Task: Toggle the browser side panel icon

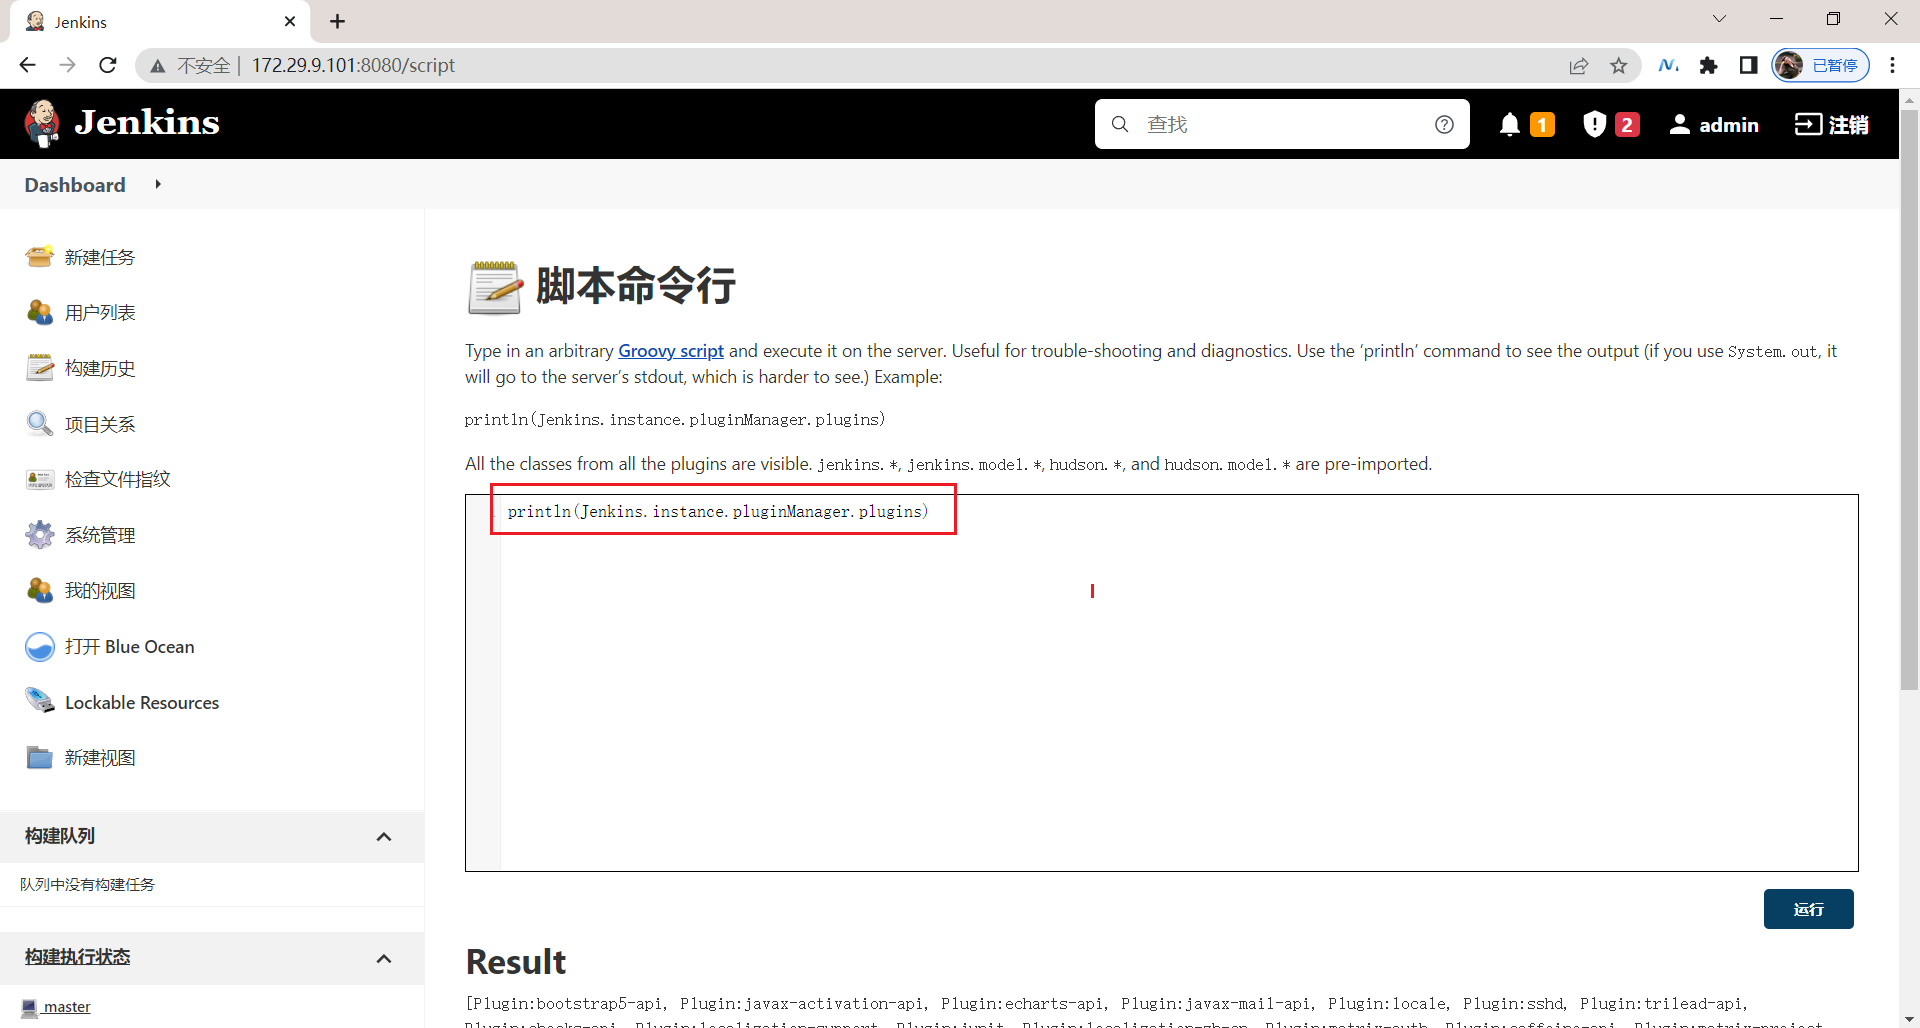Action: point(1748,65)
